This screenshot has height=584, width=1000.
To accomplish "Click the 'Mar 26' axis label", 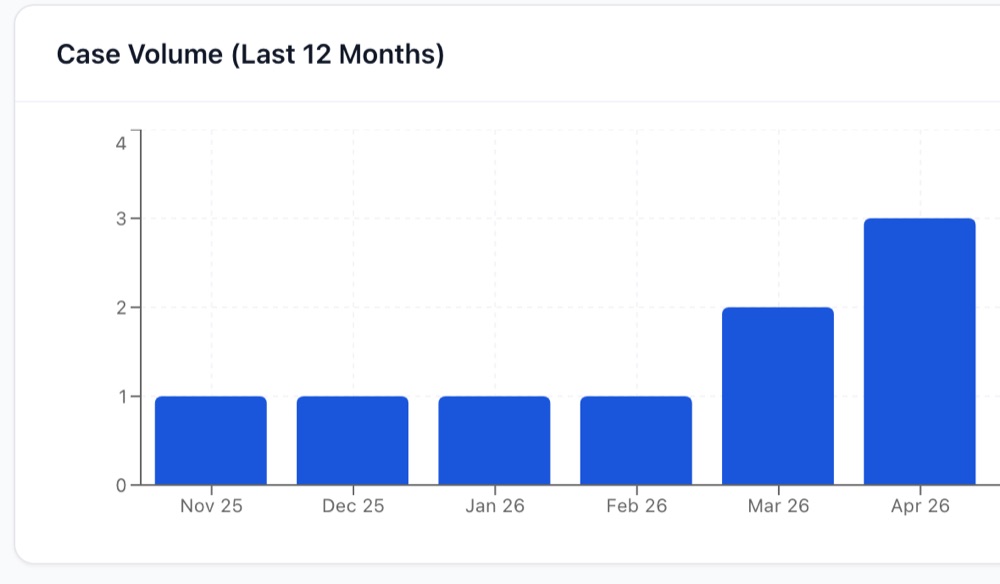I will (x=778, y=506).
